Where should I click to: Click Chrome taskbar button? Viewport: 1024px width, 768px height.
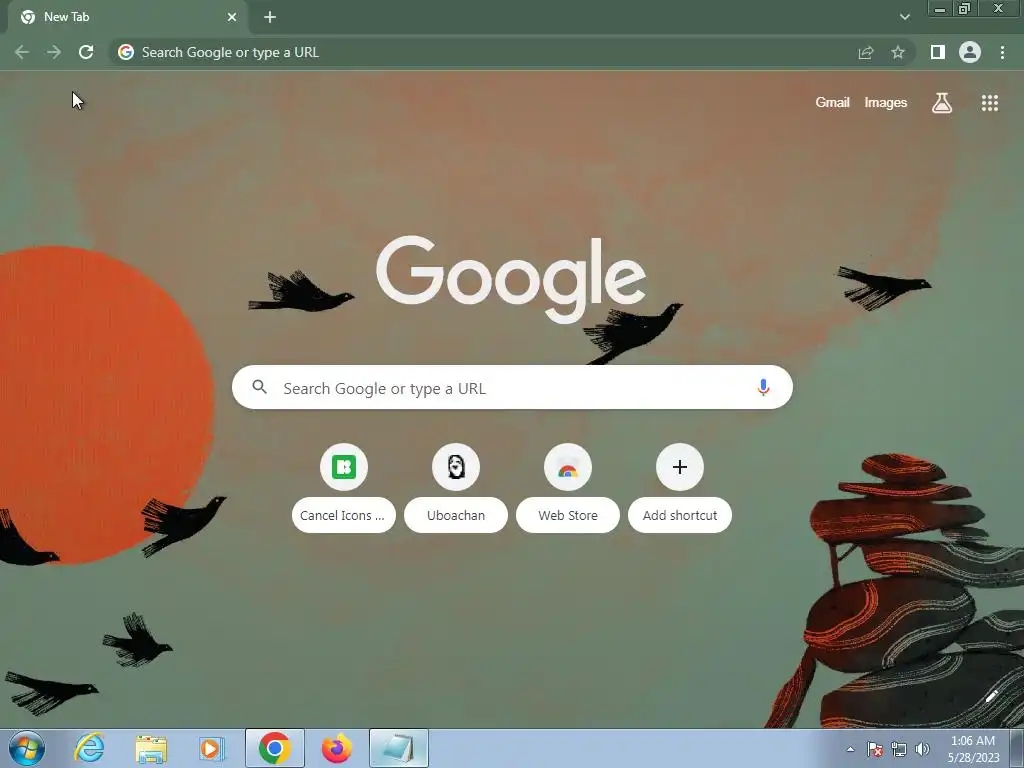tap(275, 748)
